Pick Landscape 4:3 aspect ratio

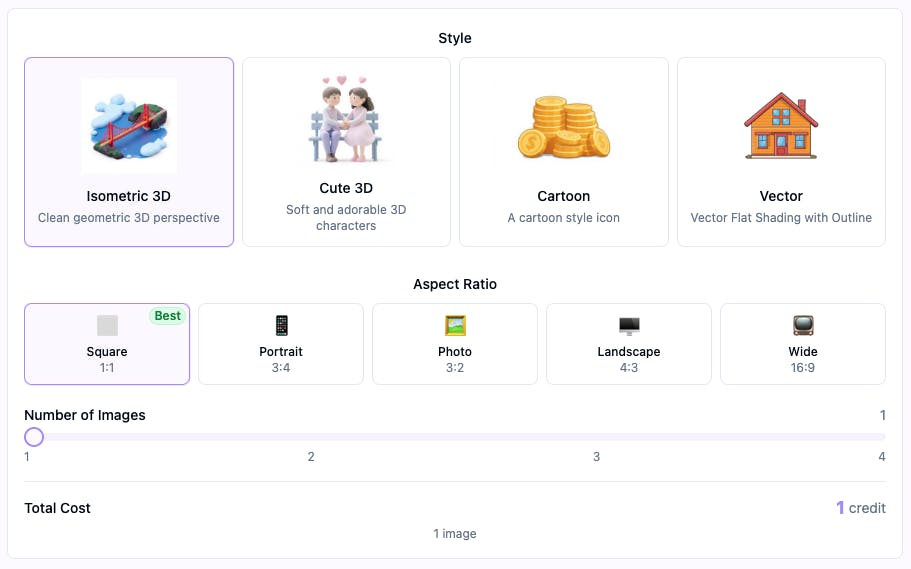[629, 343]
